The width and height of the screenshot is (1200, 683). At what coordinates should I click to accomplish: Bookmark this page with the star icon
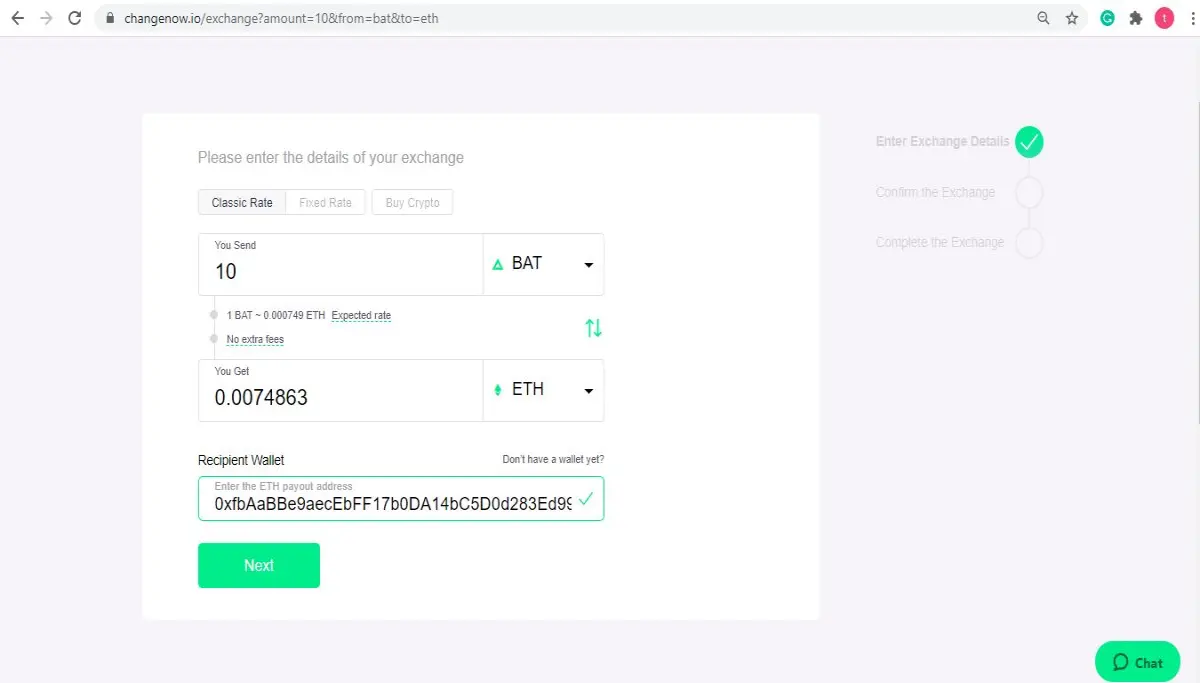1072,18
